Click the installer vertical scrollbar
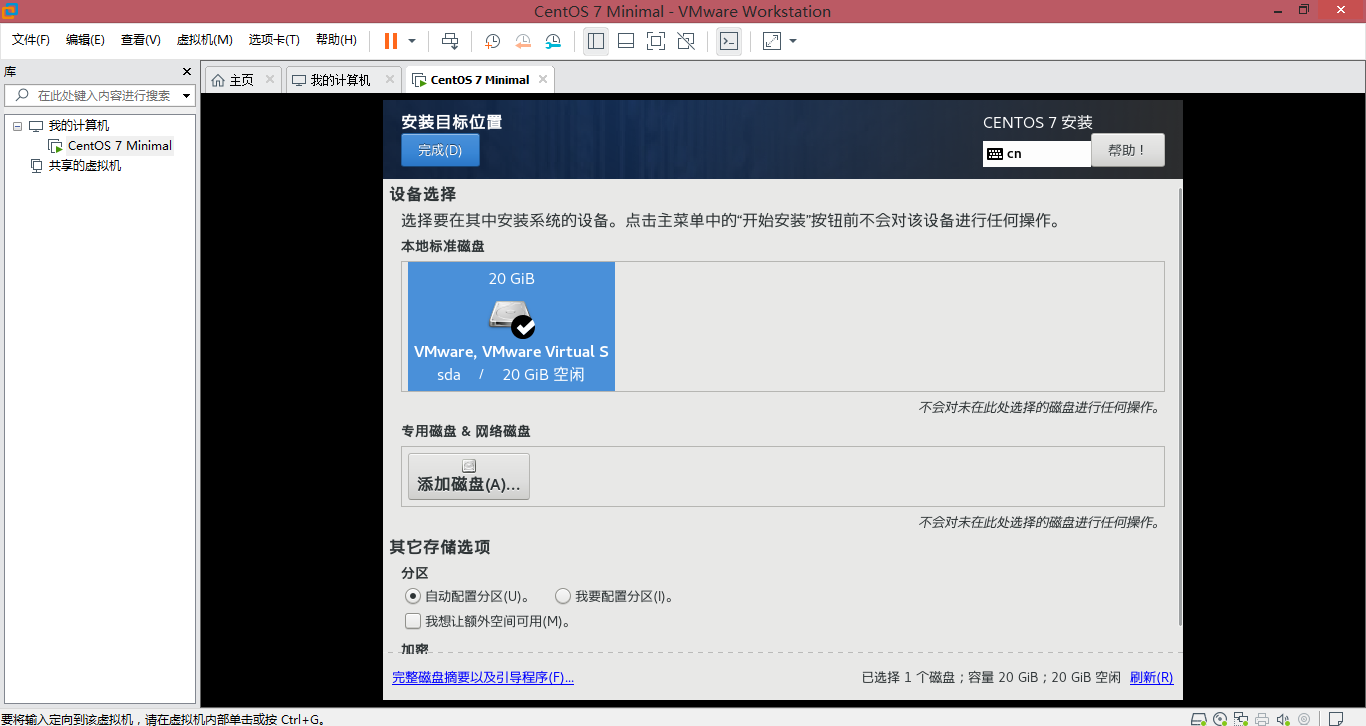The height and width of the screenshot is (726, 1366). [x=1180, y=407]
